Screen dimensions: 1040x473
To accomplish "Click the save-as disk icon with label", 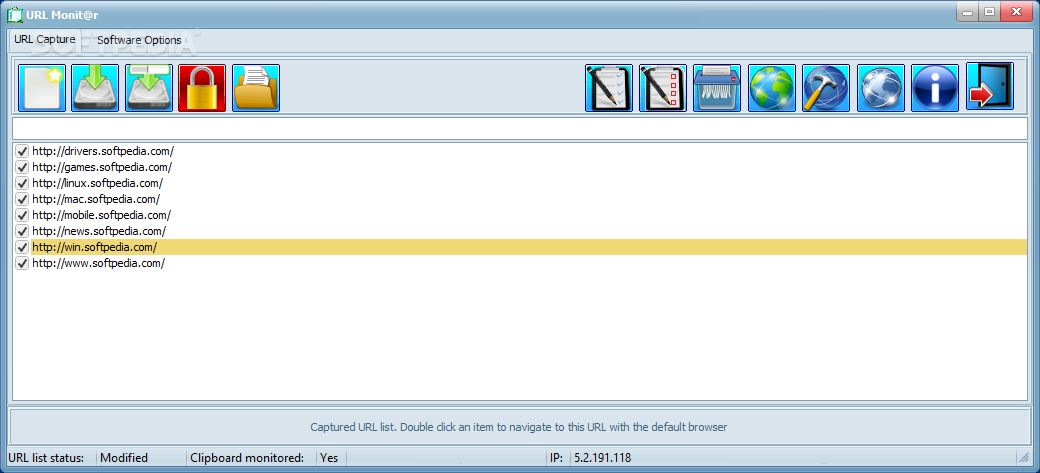I will pos(149,88).
